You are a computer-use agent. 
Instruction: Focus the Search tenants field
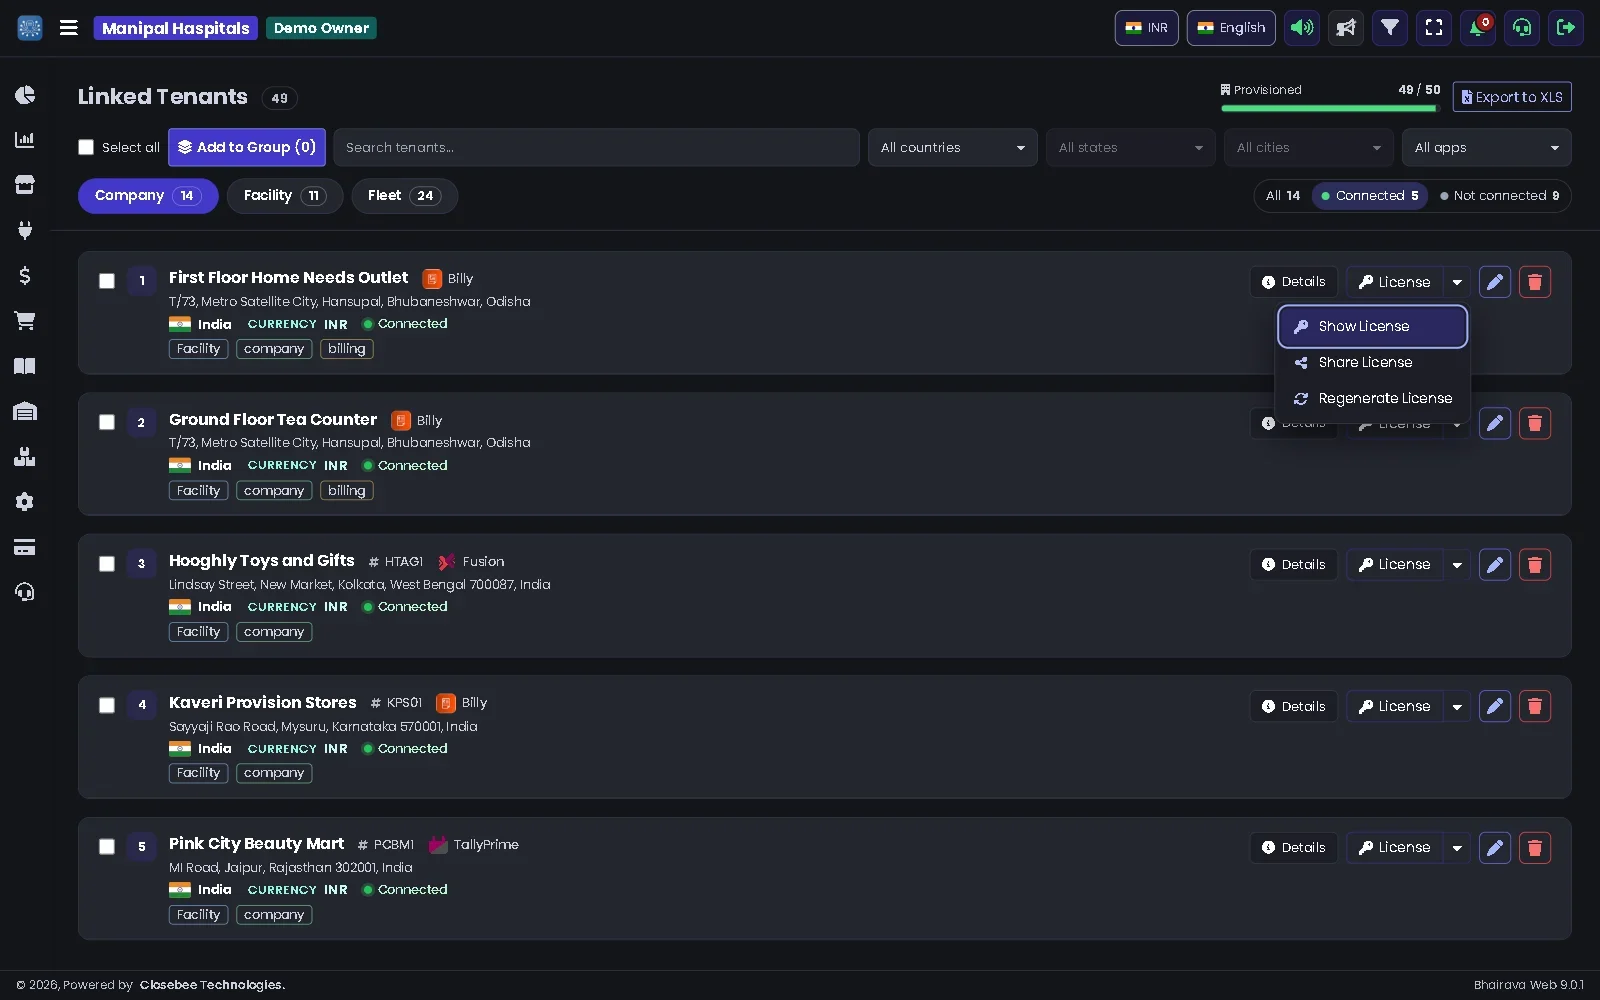pos(597,148)
